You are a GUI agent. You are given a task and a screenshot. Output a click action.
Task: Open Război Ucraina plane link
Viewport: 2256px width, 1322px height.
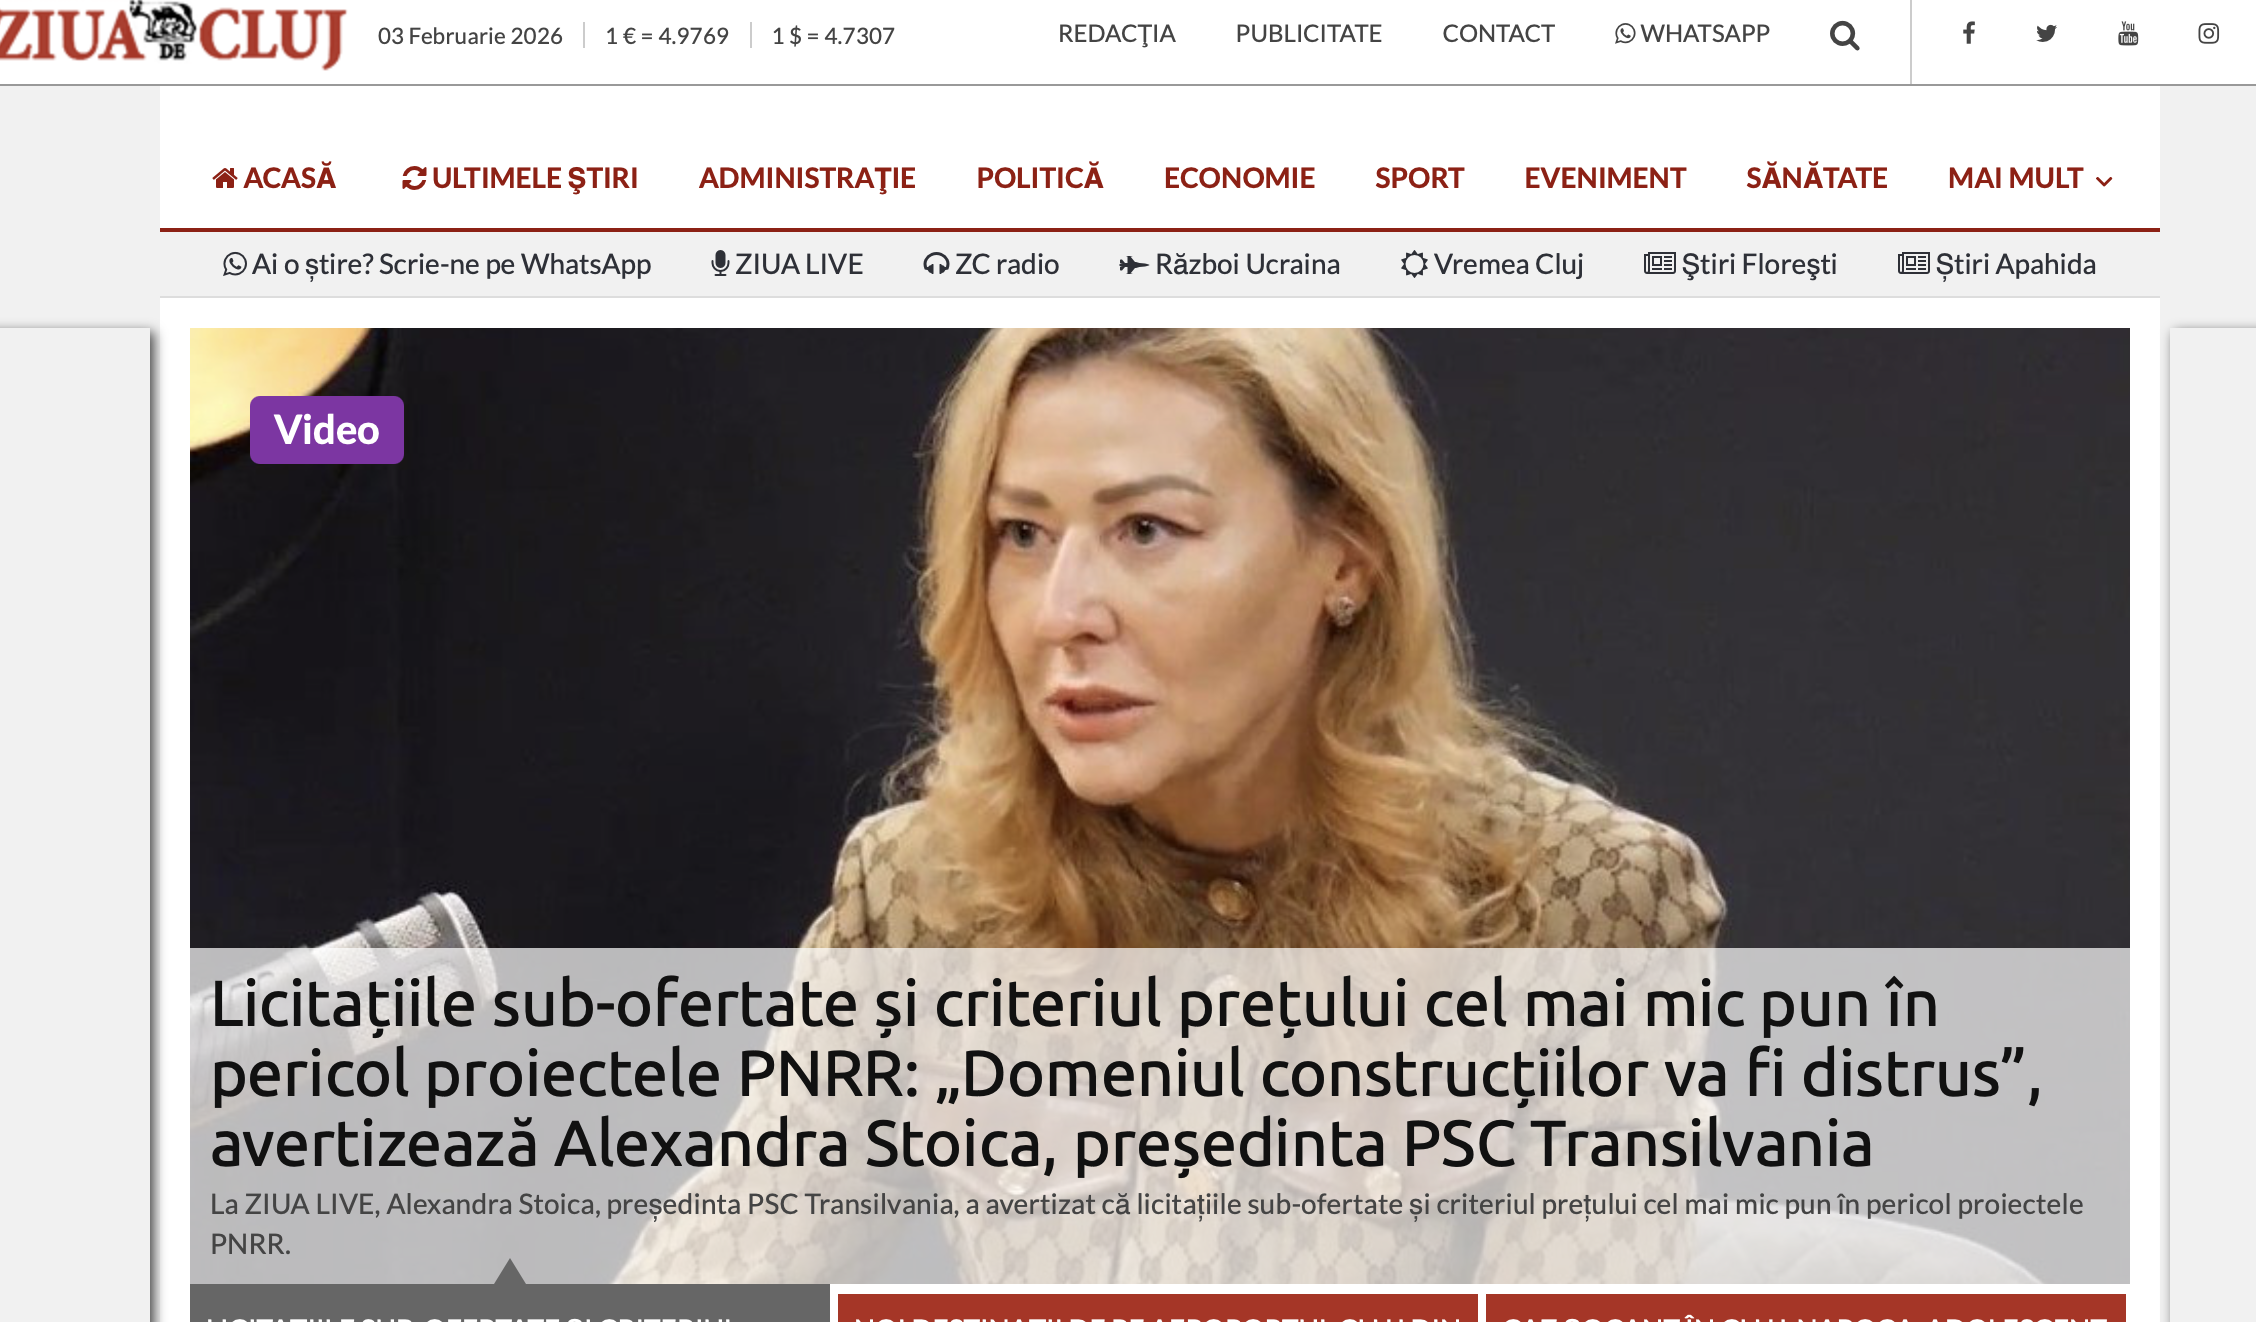pyautogui.click(x=1229, y=264)
